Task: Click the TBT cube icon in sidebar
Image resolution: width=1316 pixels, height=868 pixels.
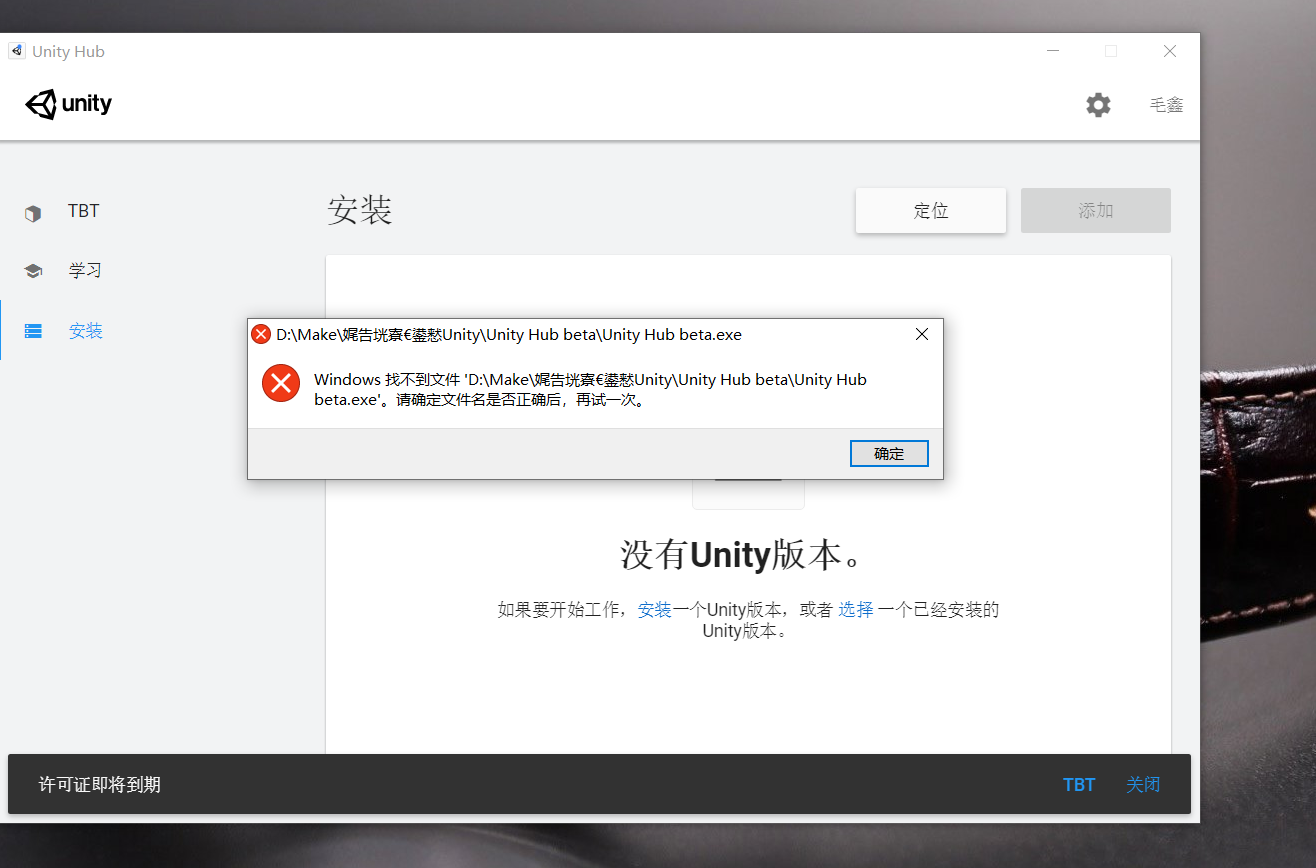Action: (33, 212)
